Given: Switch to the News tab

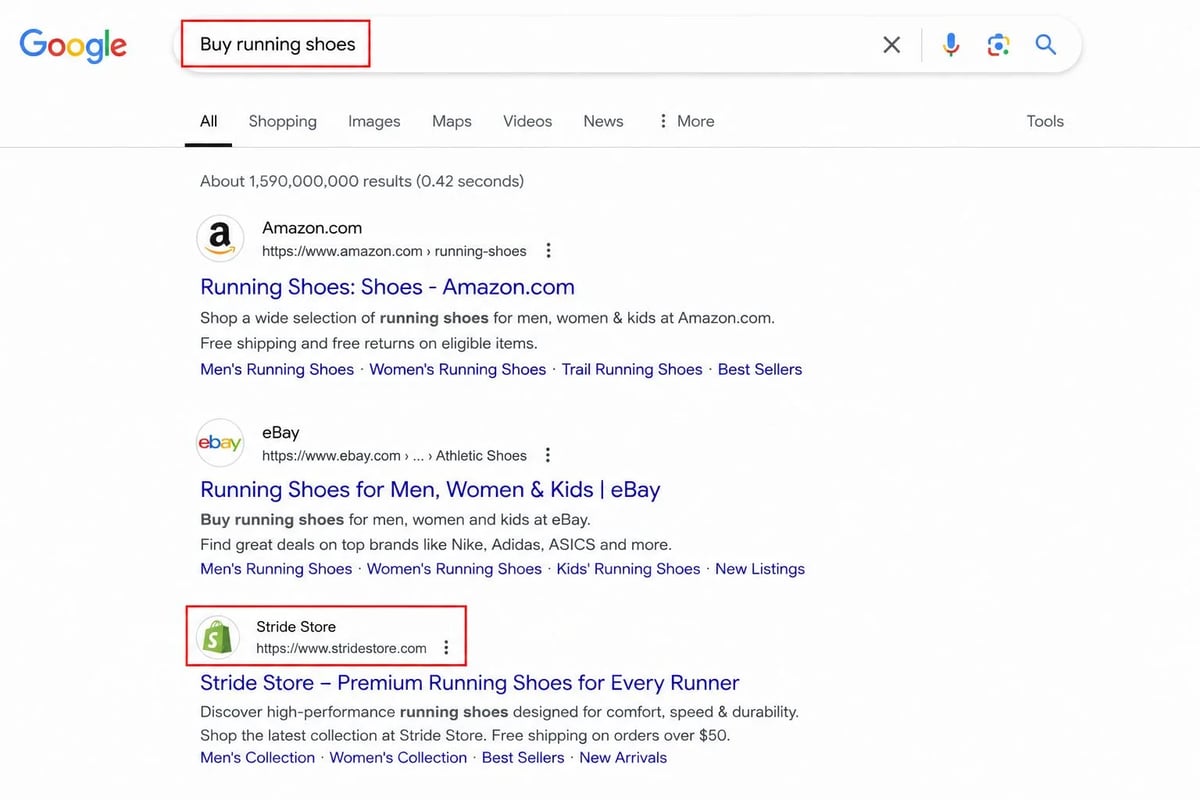Looking at the screenshot, I should point(603,121).
